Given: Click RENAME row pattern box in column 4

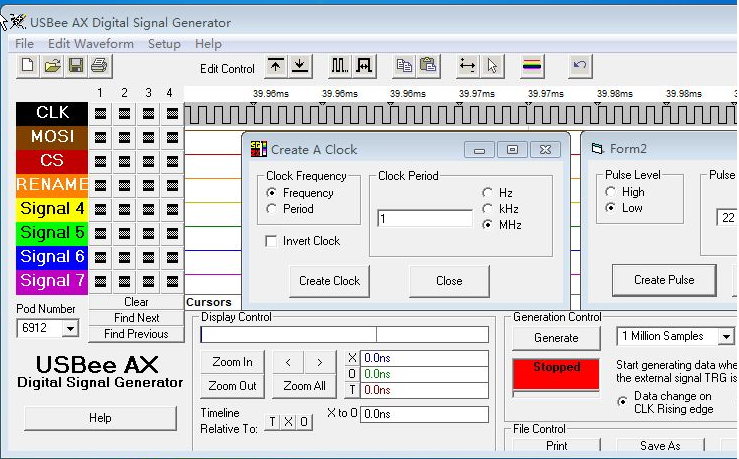Looking at the screenshot, I should tap(172, 185).
